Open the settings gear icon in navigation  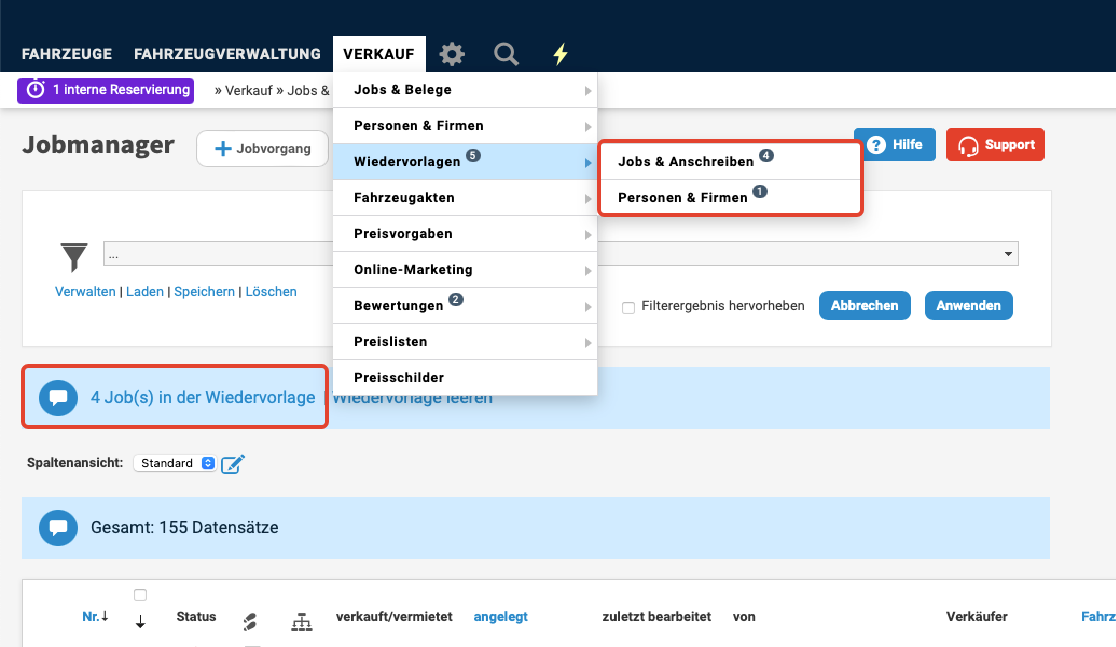point(453,54)
